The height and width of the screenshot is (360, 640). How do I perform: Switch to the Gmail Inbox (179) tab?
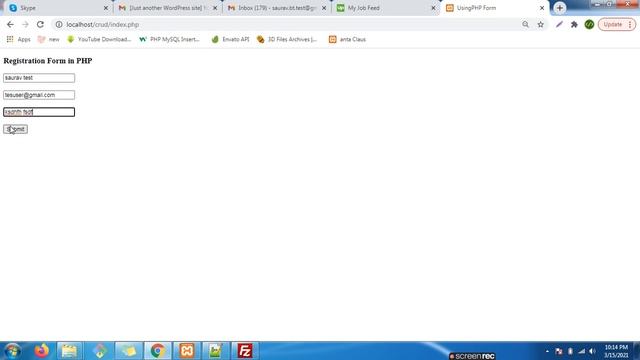click(277, 8)
